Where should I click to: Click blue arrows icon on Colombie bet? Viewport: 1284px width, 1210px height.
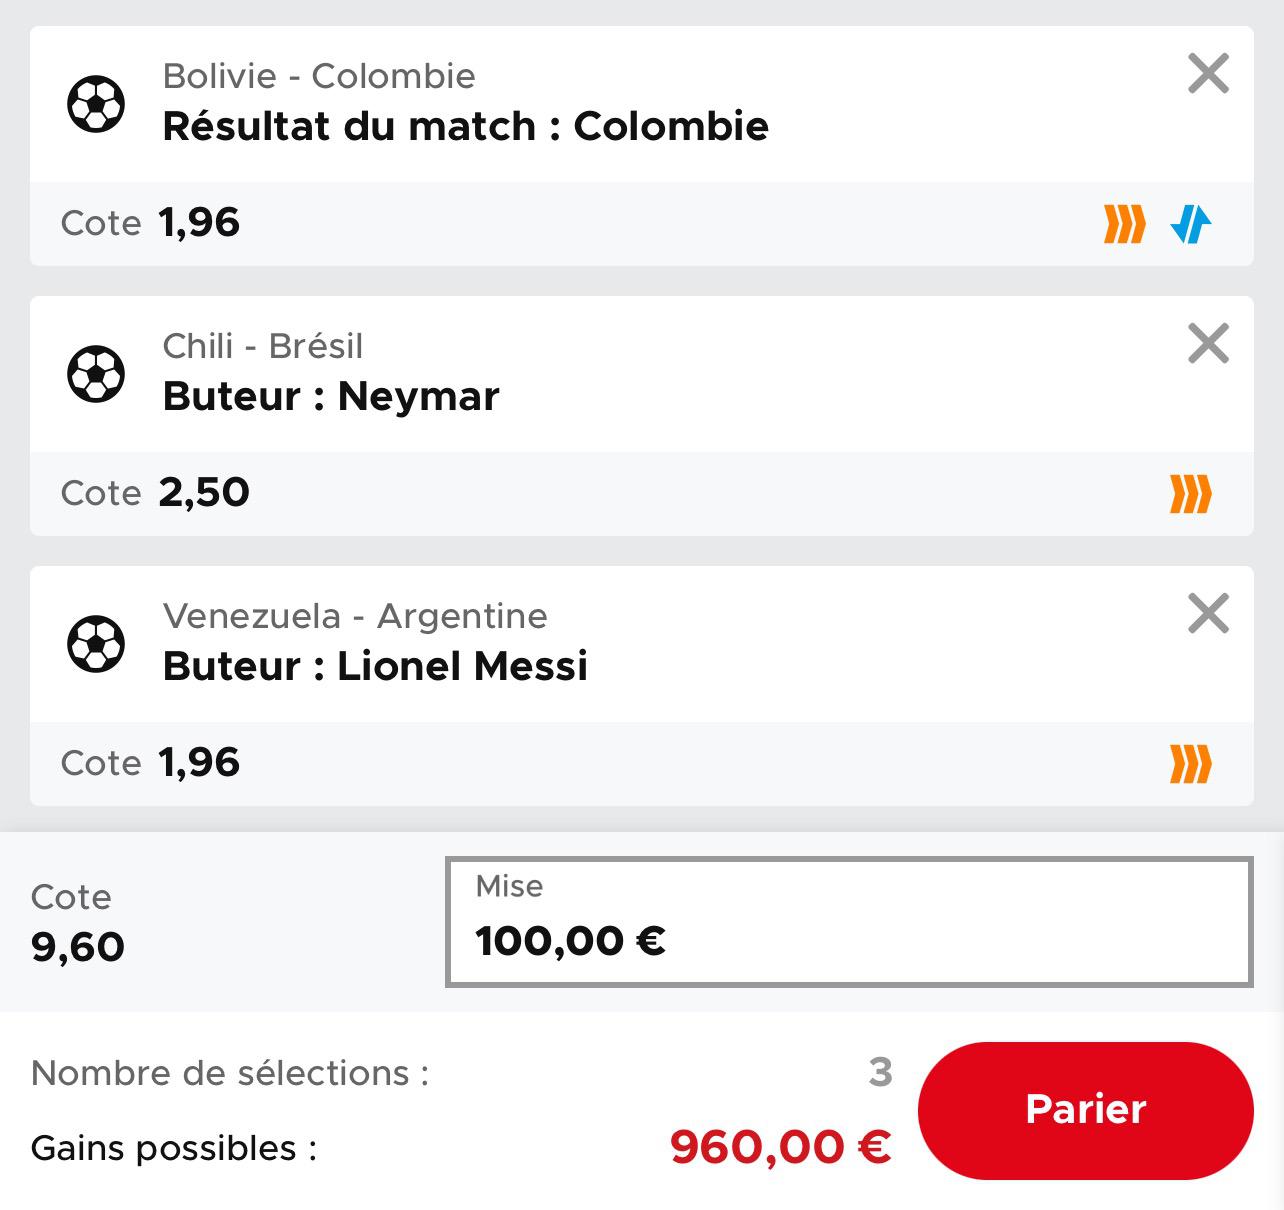tap(1191, 224)
